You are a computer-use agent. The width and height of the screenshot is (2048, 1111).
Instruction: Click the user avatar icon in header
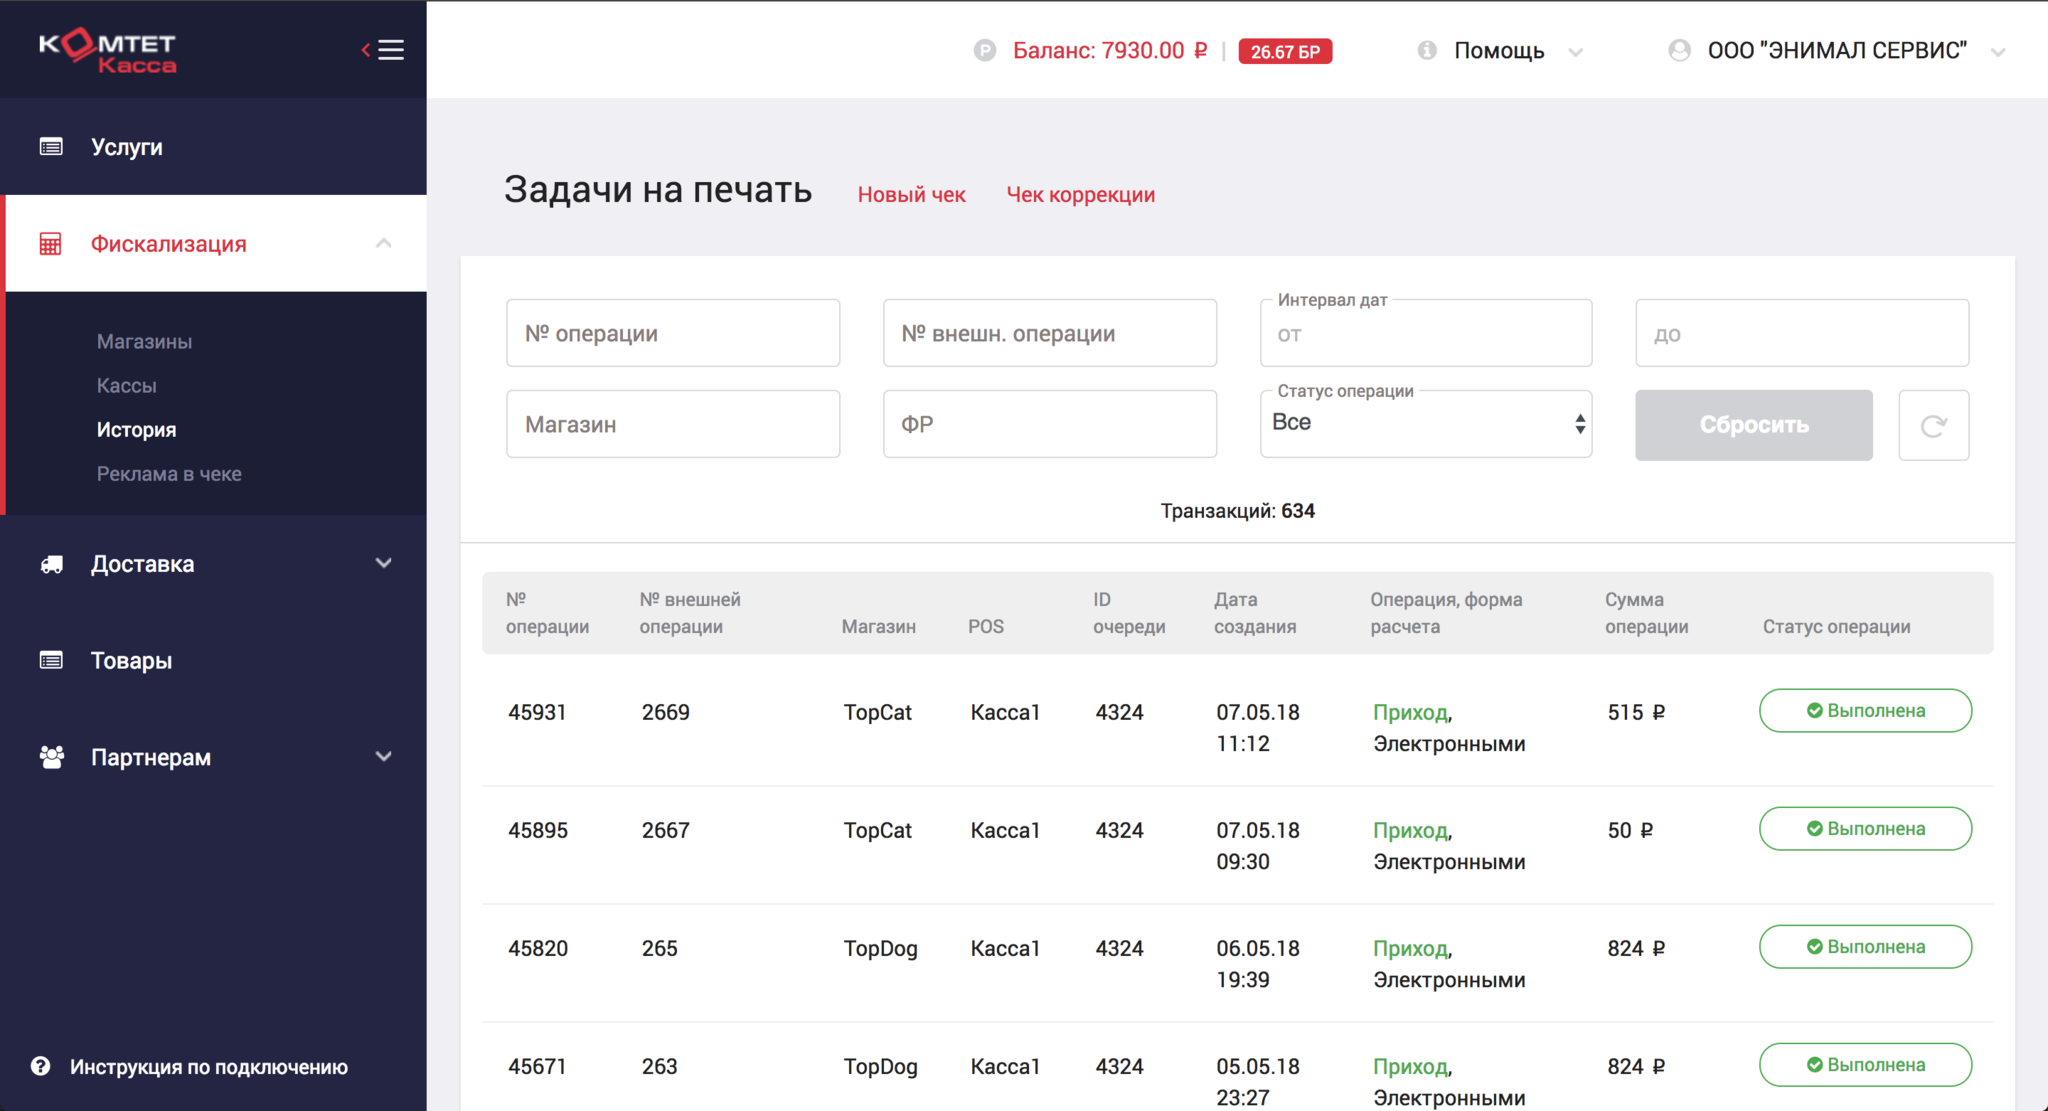(x=1679, y=51)
